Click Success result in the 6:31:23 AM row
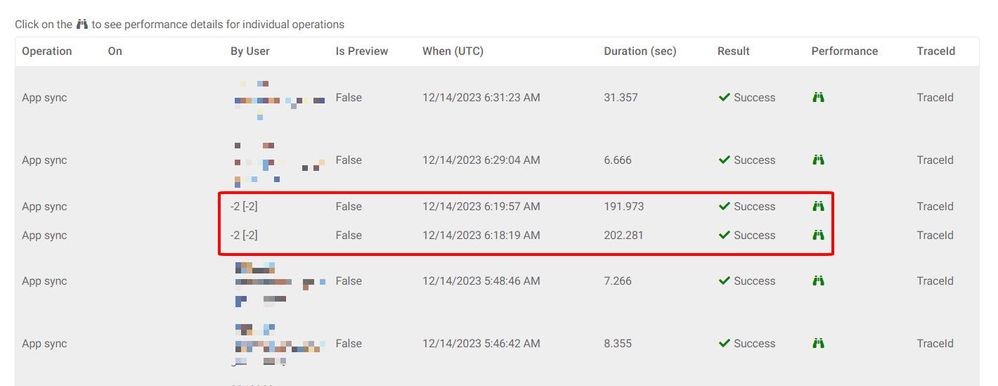The width and height of the screenshot is (998, 386). pos(747,97)
